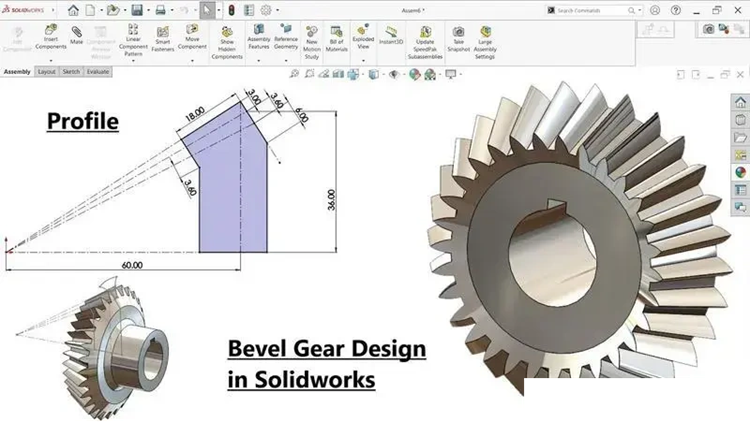750x423 pixels.
Task: Click Reference Geometry tool
Action: [286, 37]
